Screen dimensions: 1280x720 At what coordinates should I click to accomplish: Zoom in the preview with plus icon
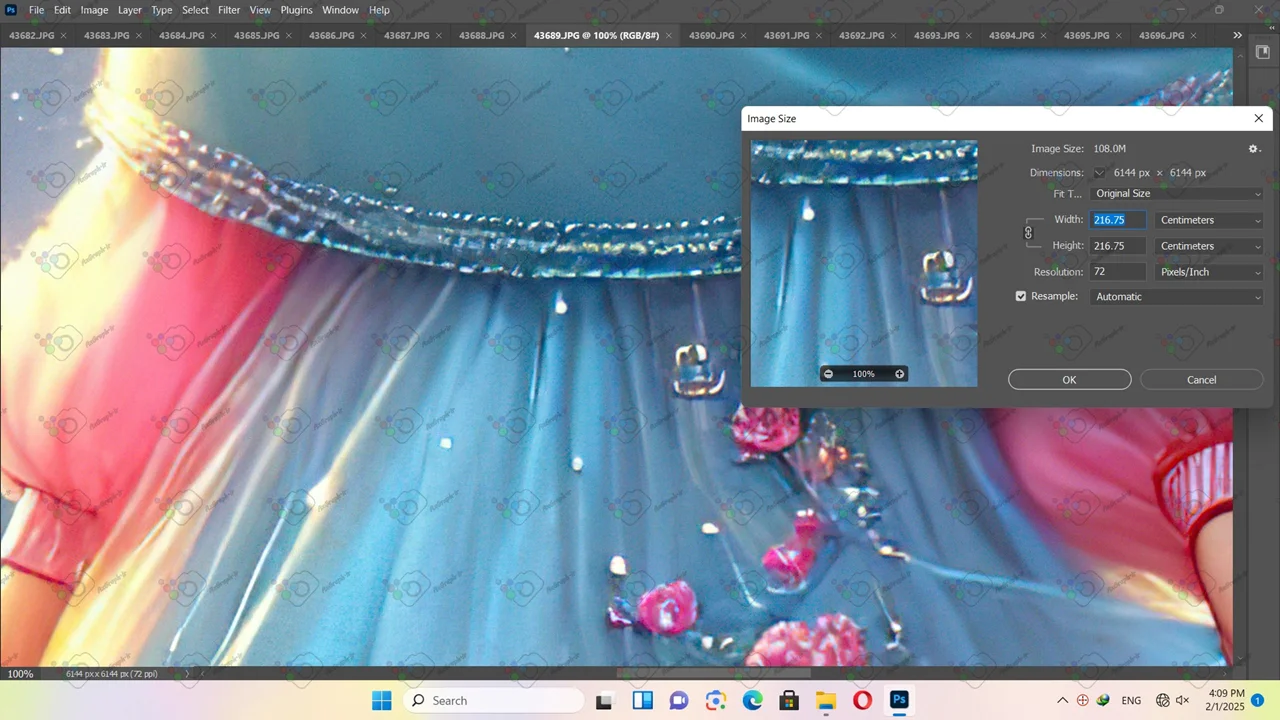coord(899,374)
